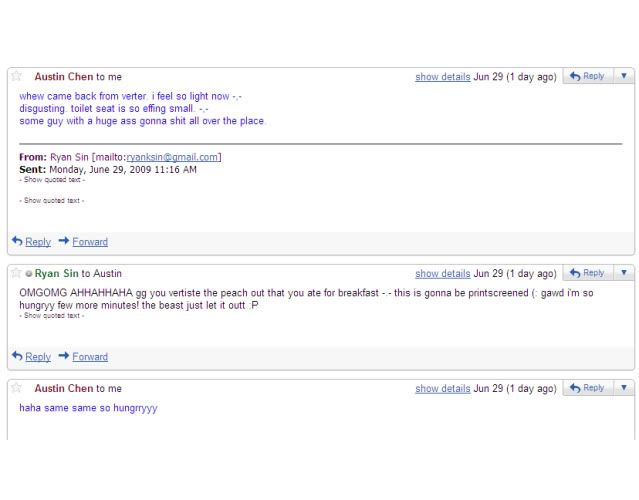Star the first Austin Chen message
This screenshot has width=639, height=500.
click(16, 76)
